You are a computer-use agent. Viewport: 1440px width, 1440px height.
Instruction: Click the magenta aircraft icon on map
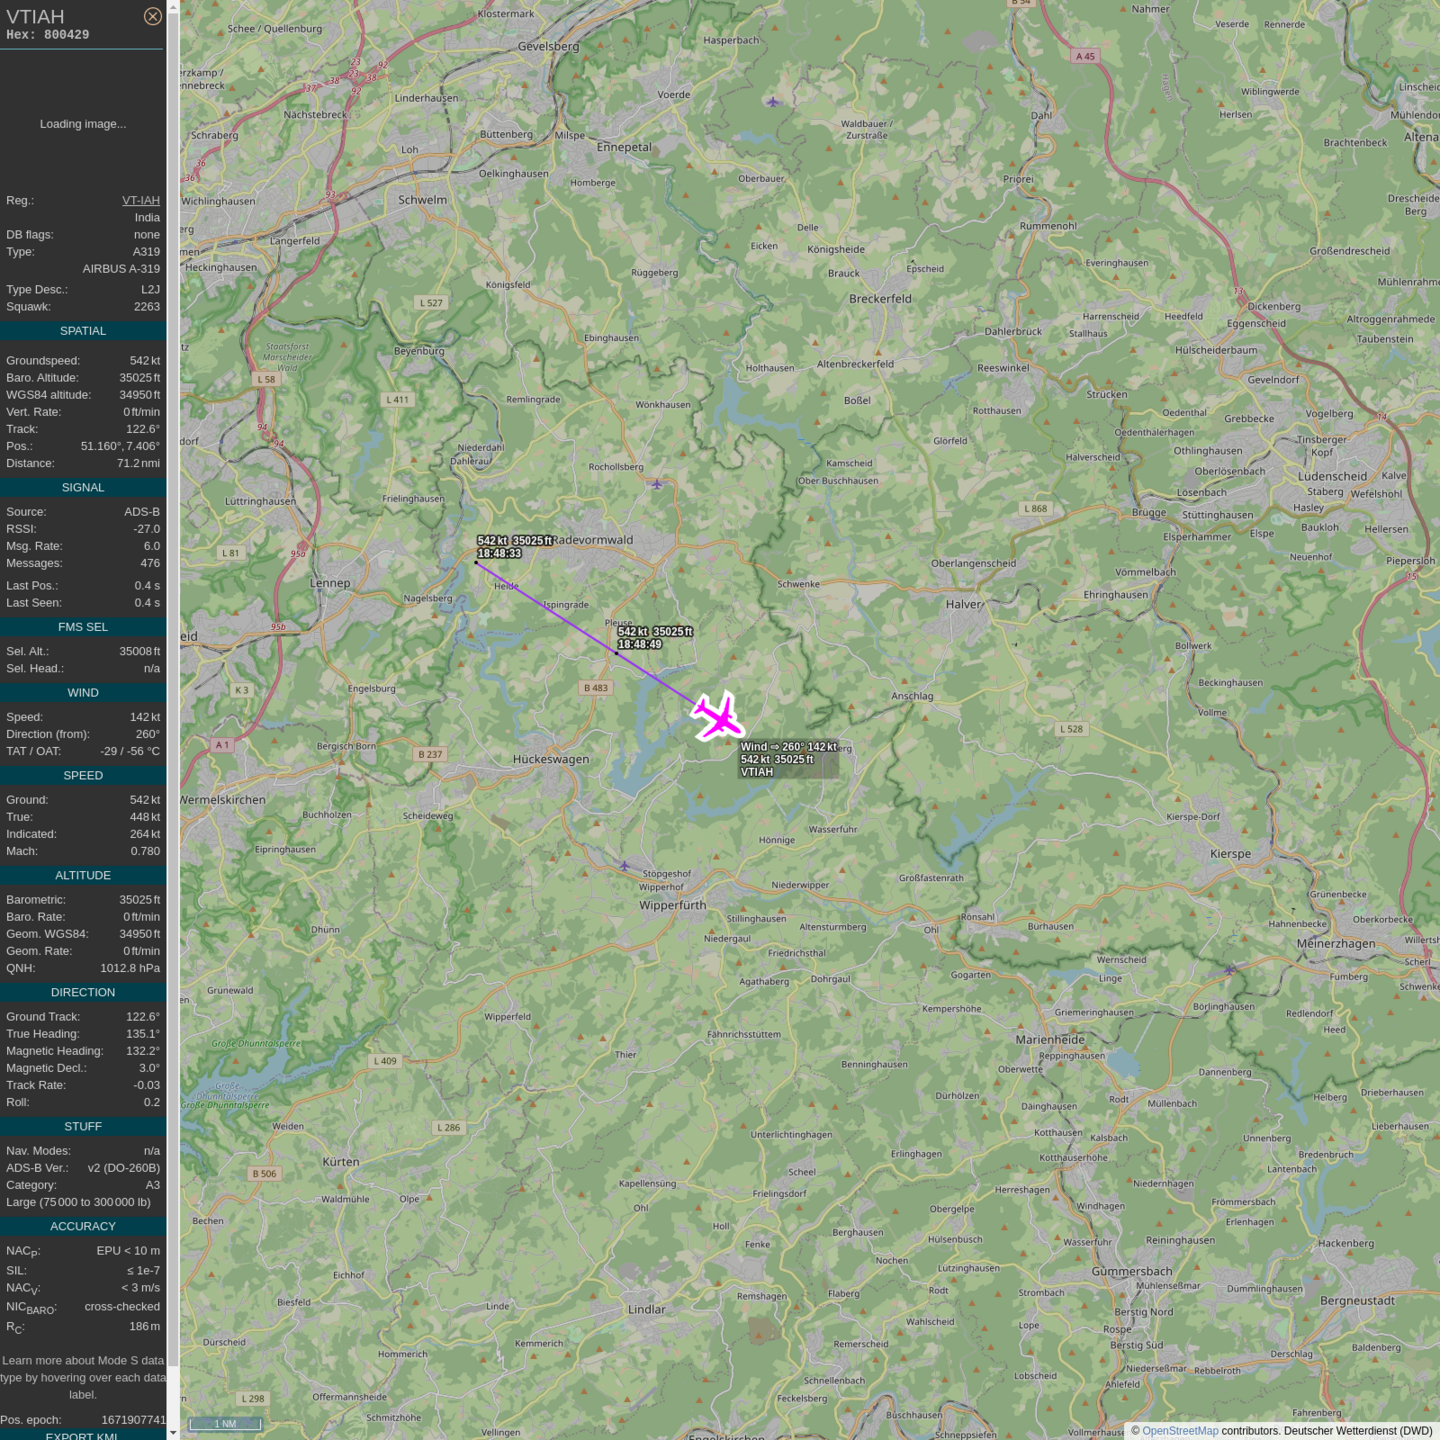tap(717, 716)
